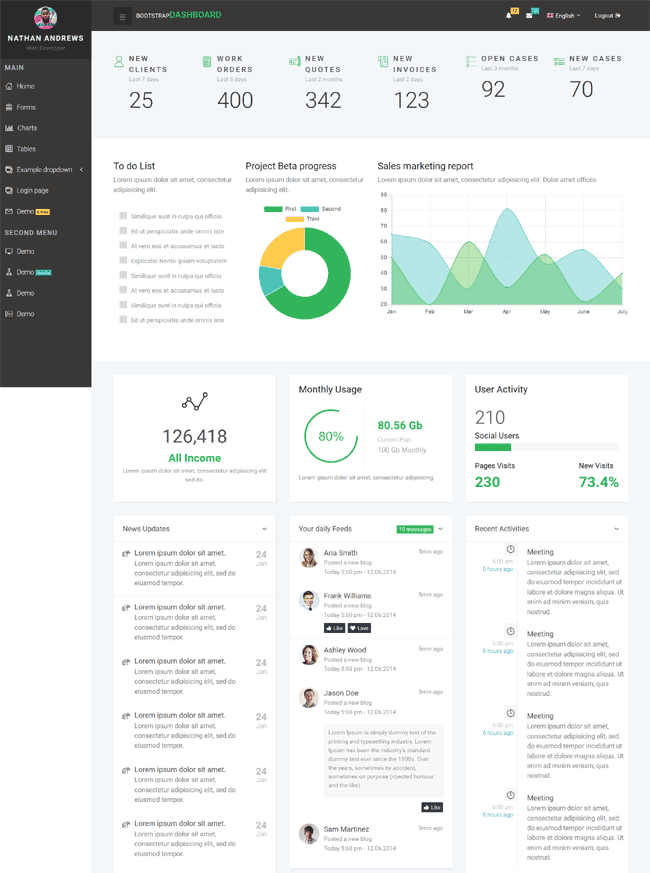Collapse Recent Activities panel chevron
This screenshot has height=873, width=650.
617,529
